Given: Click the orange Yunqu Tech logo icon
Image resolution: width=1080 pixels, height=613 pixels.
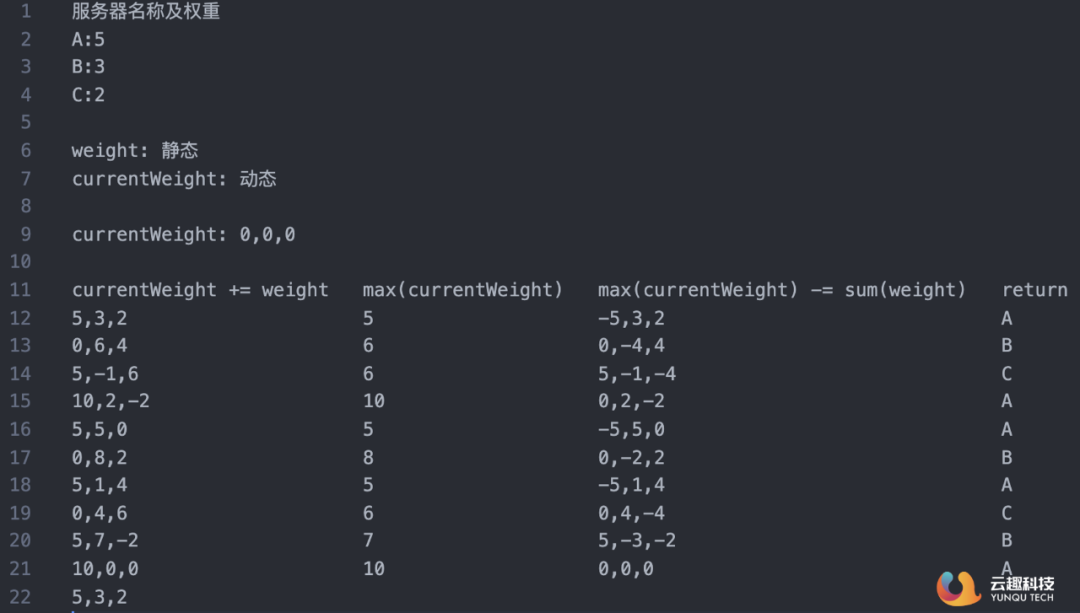Looking at the screenshot, I should pyautogui.click(x=958, y=587).
